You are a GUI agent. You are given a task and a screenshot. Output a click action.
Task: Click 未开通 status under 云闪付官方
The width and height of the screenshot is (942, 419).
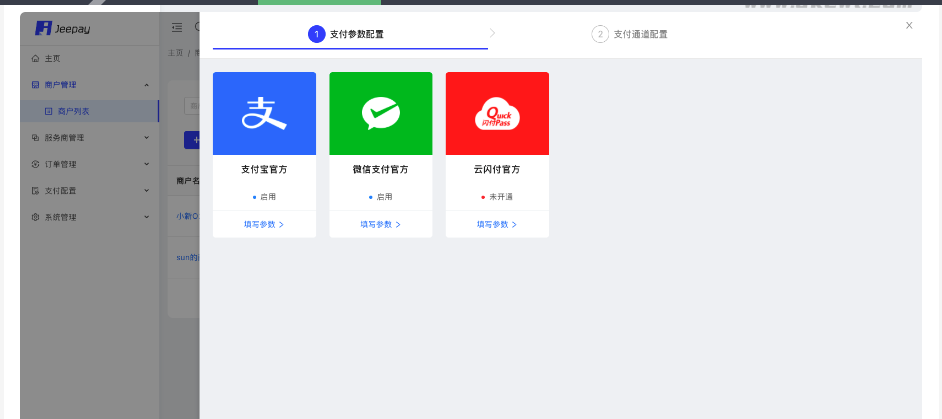tap(497, 197)
